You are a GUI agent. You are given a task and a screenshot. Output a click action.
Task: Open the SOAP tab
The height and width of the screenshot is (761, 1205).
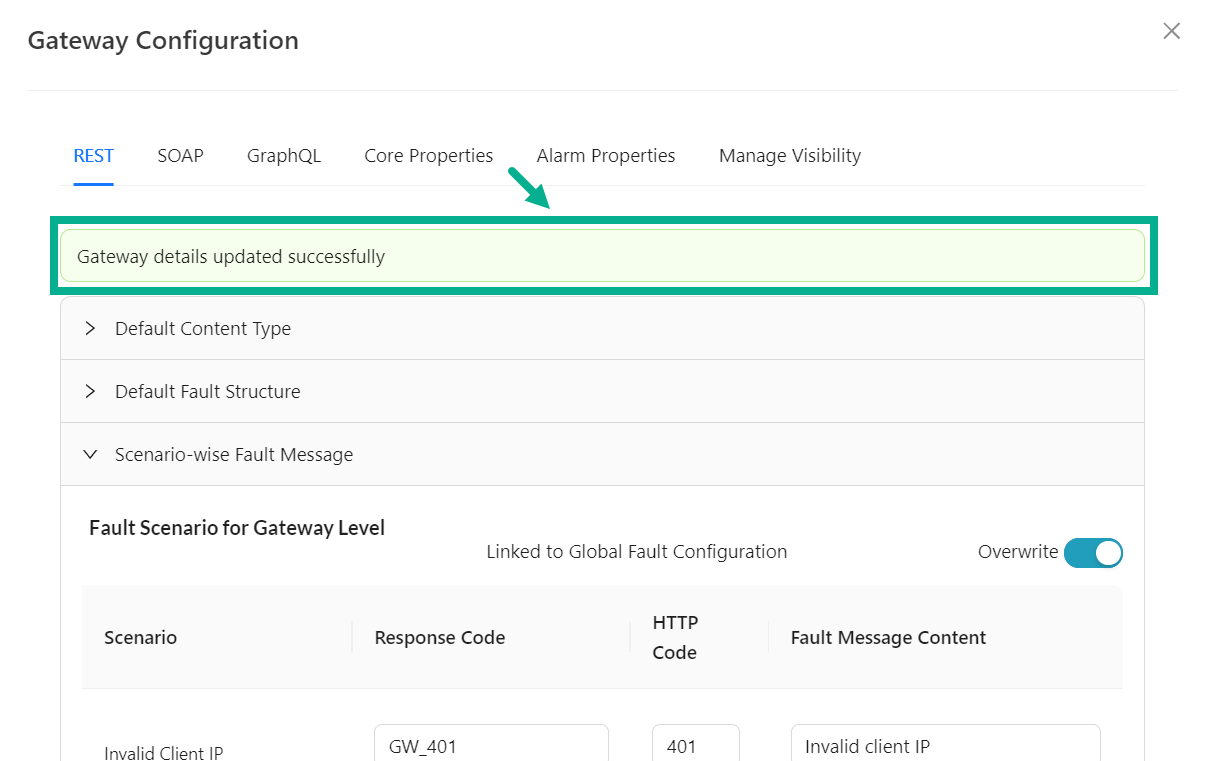pos(180,156)
